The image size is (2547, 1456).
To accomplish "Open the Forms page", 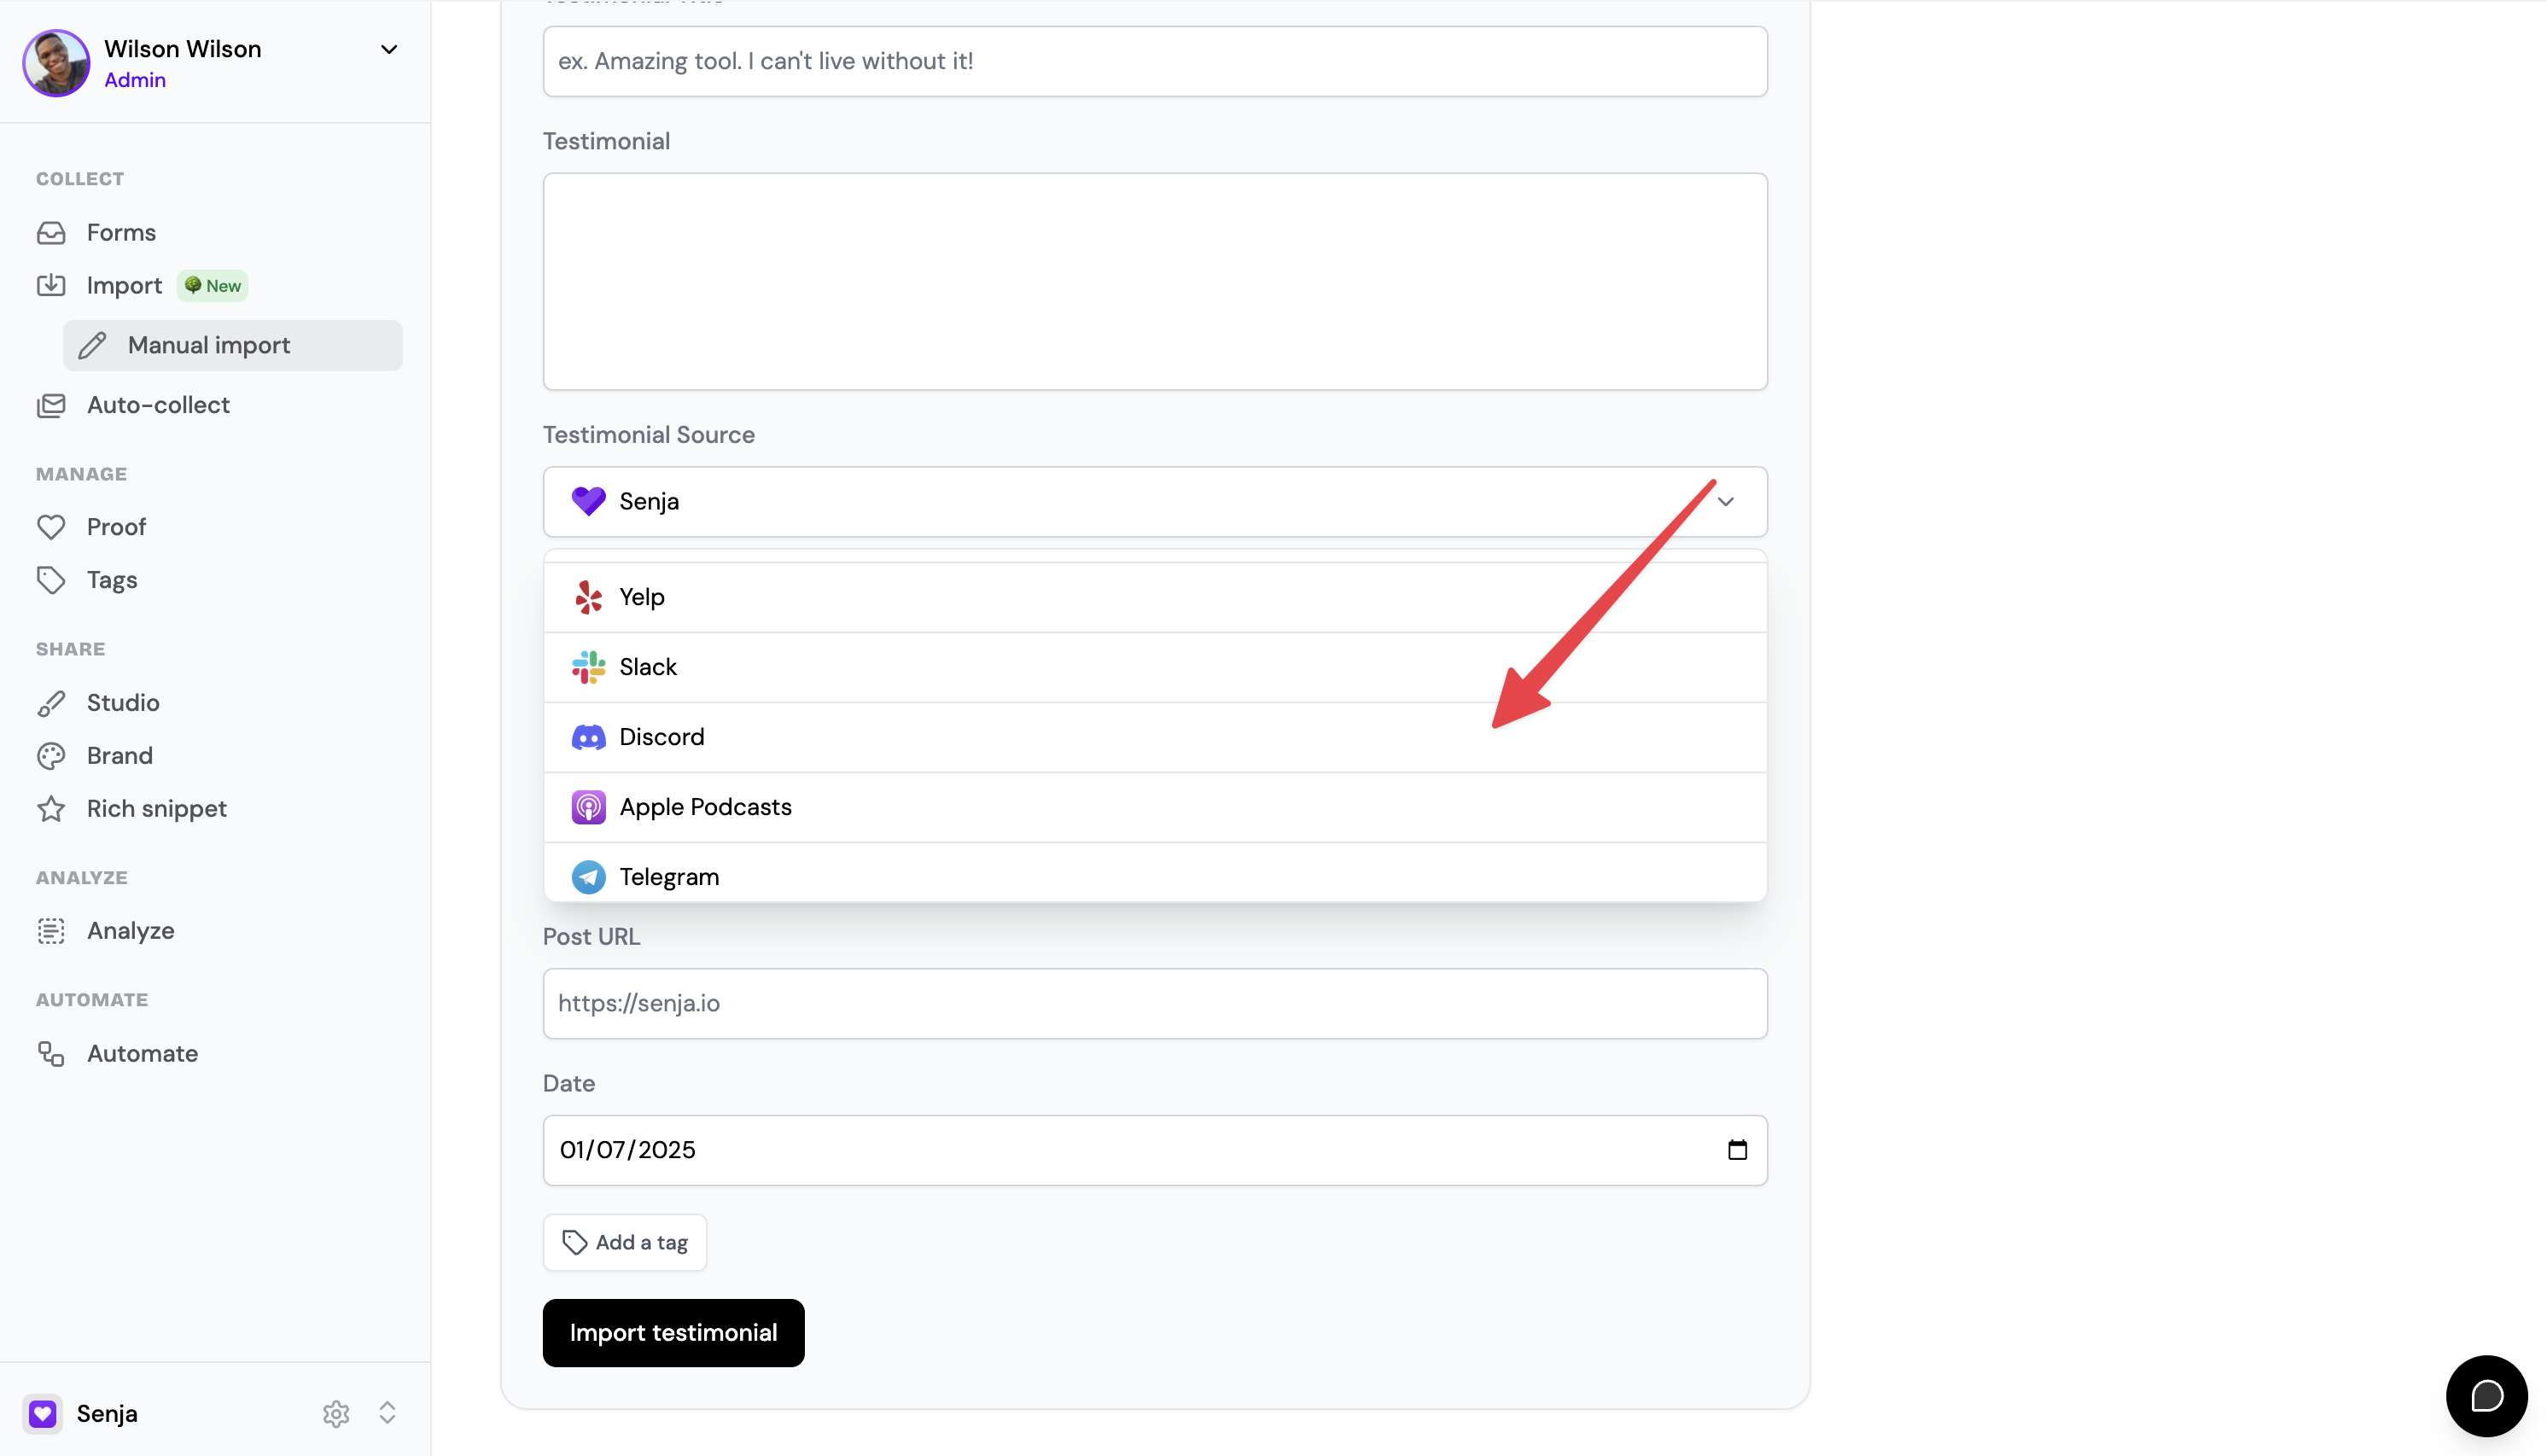I will [x=121, y=232].
